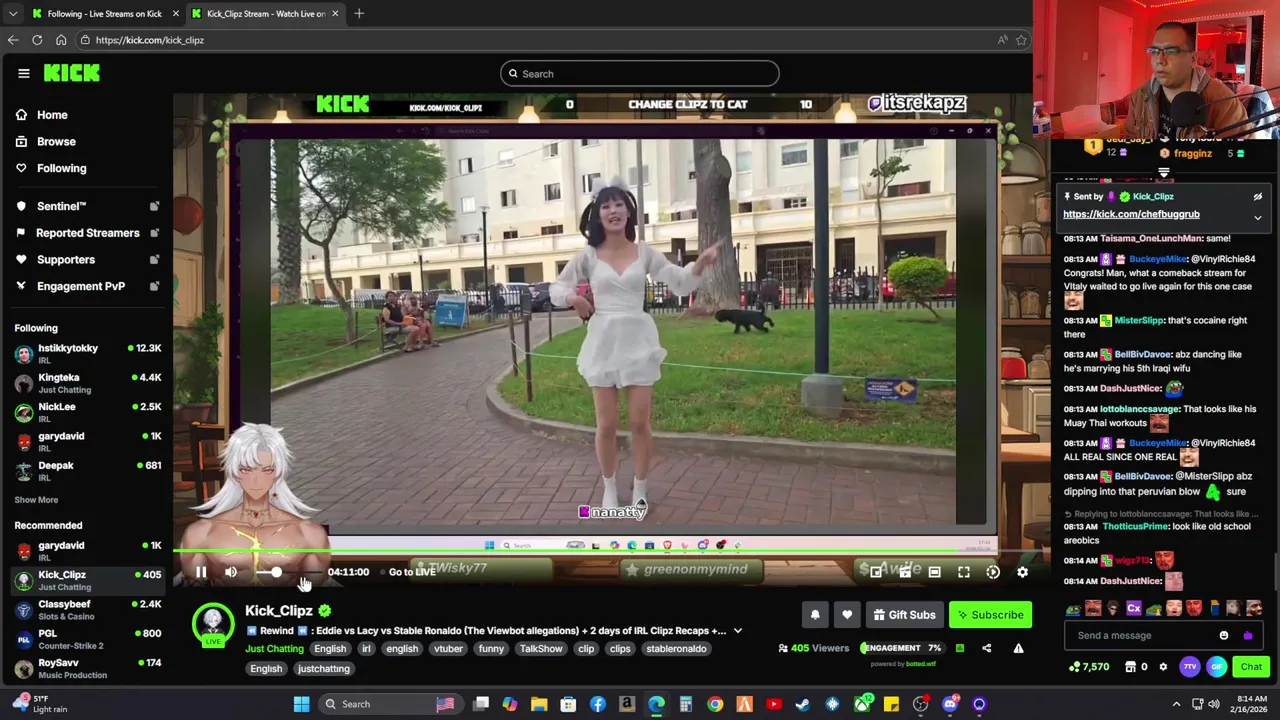Toggle notification bell for Kick_Clipz
Viewport: 1280px width, 720px height.
coord(815,615)
